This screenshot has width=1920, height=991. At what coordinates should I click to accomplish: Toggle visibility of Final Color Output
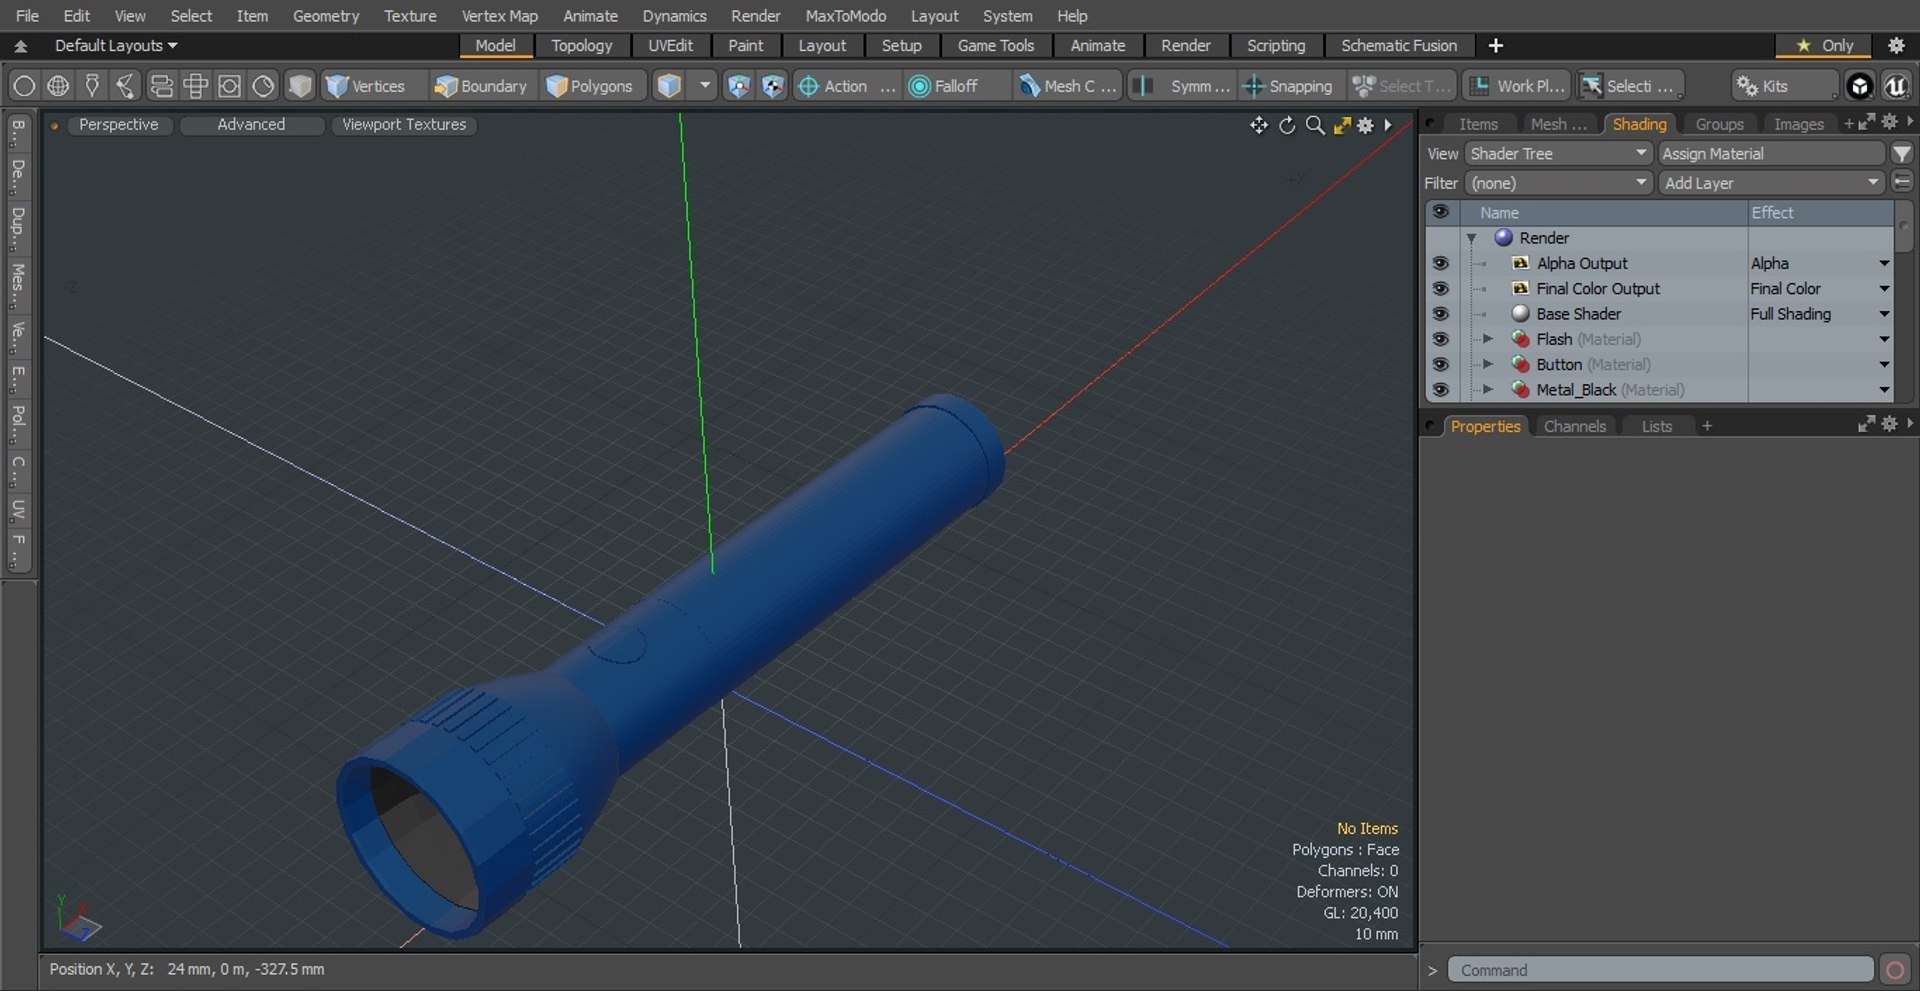point(1440,288)
